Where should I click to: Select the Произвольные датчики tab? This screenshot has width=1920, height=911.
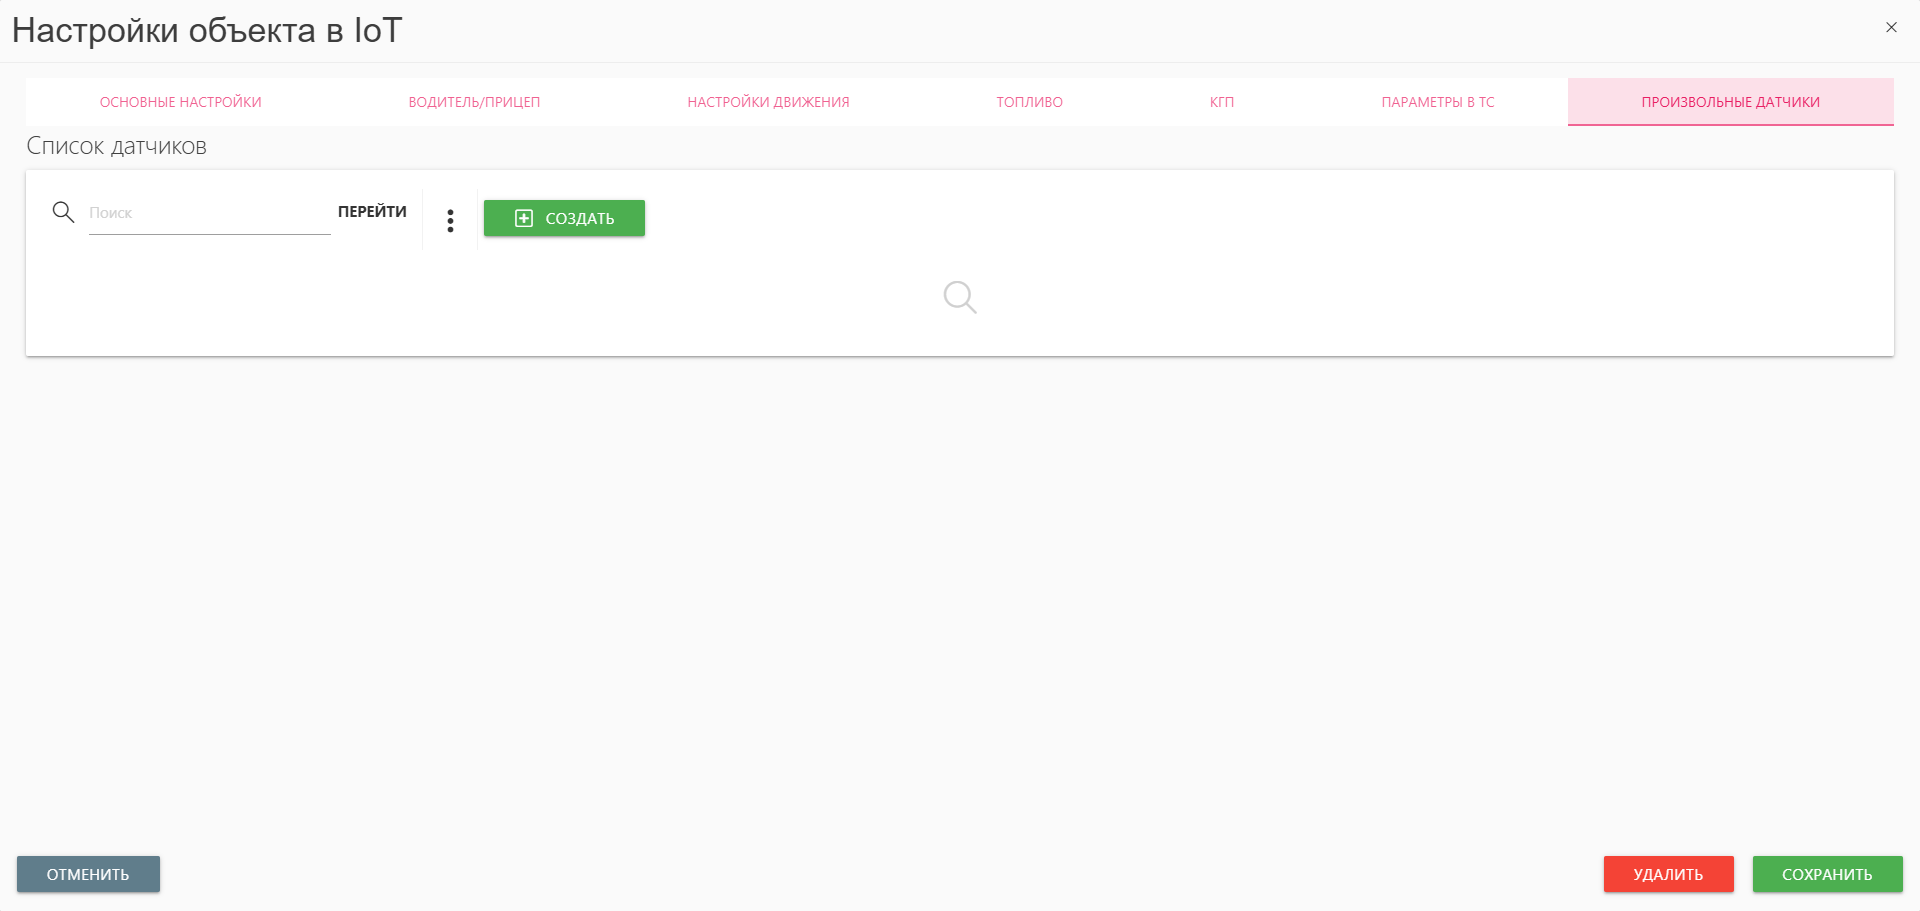tap(1730, 102)
